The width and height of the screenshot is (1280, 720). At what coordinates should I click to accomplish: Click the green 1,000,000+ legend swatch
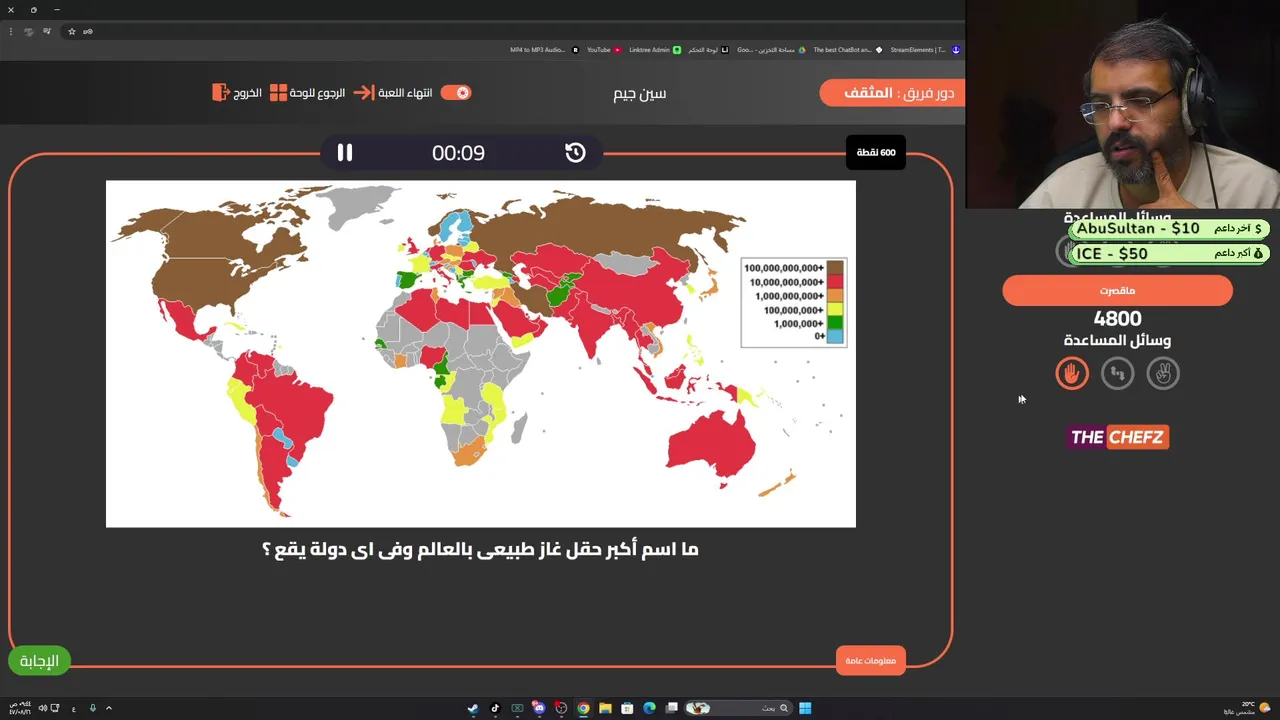(835, 322)
